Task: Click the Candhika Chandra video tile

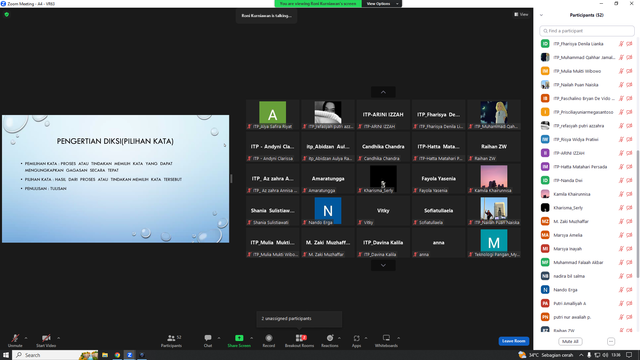Action: pyautogui.click(x=383, y=147)
